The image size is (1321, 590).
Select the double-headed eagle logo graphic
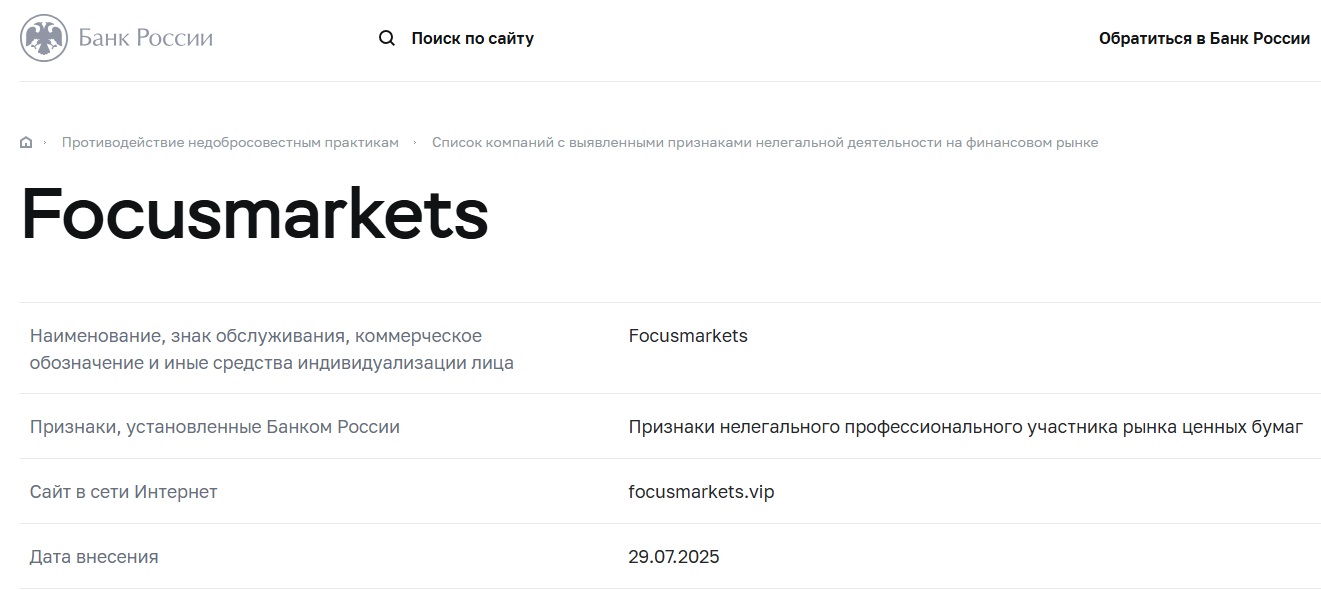[39, 38]
